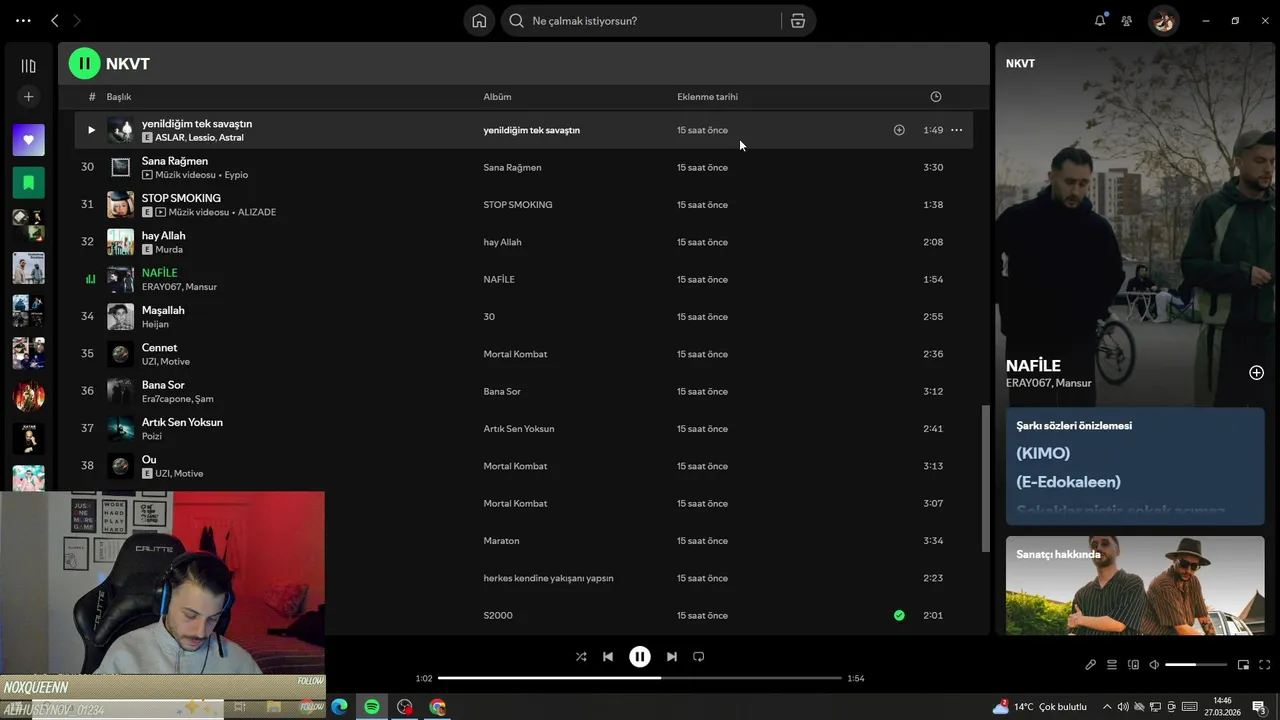Select the track Bana Sor
The image size is (1280, 720).
[163, 385]
